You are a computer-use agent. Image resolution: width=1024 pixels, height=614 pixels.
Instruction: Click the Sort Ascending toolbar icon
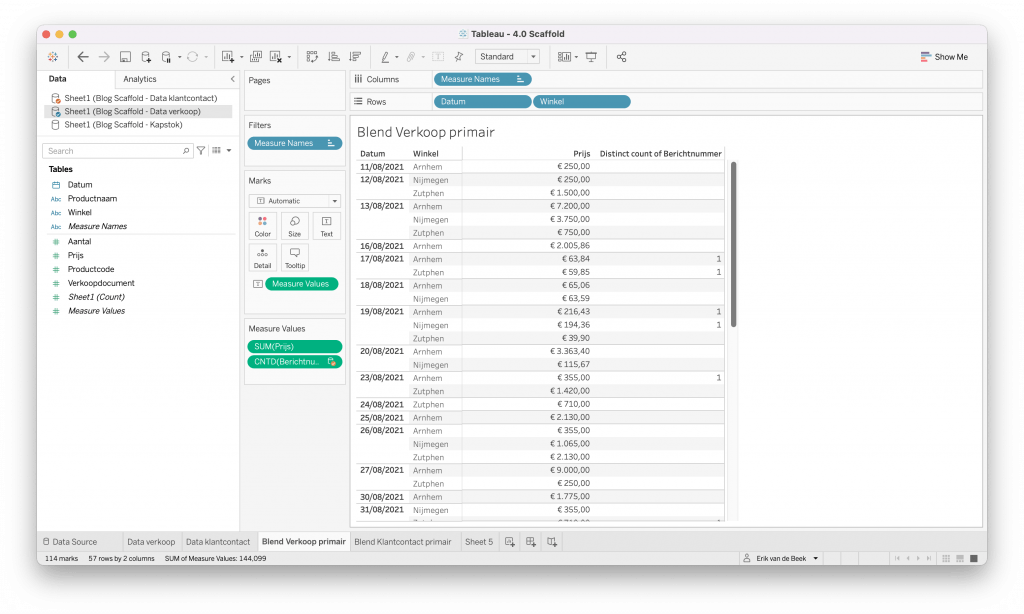pyautogui.click(x=333, y=57)
